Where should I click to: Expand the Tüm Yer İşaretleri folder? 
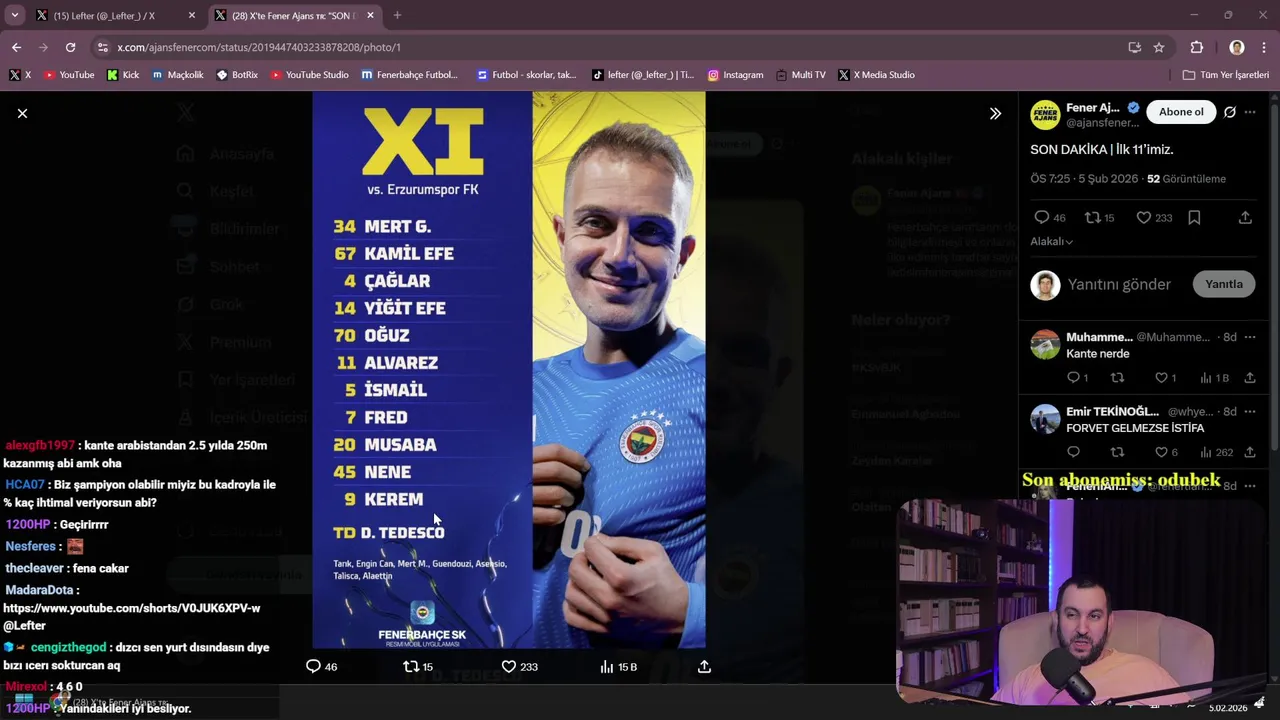coord(1225,75)
